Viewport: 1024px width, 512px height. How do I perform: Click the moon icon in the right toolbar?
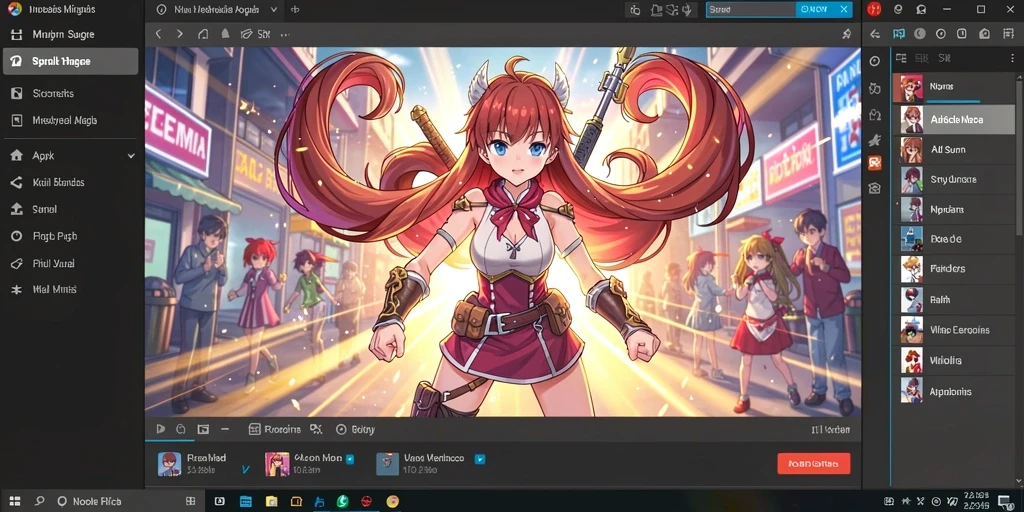[920, 34]
